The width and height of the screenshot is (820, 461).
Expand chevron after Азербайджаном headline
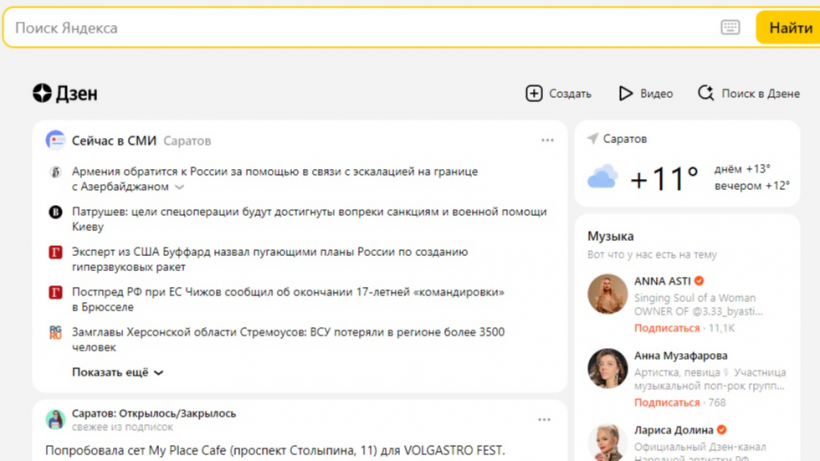(x=179, y=187)
